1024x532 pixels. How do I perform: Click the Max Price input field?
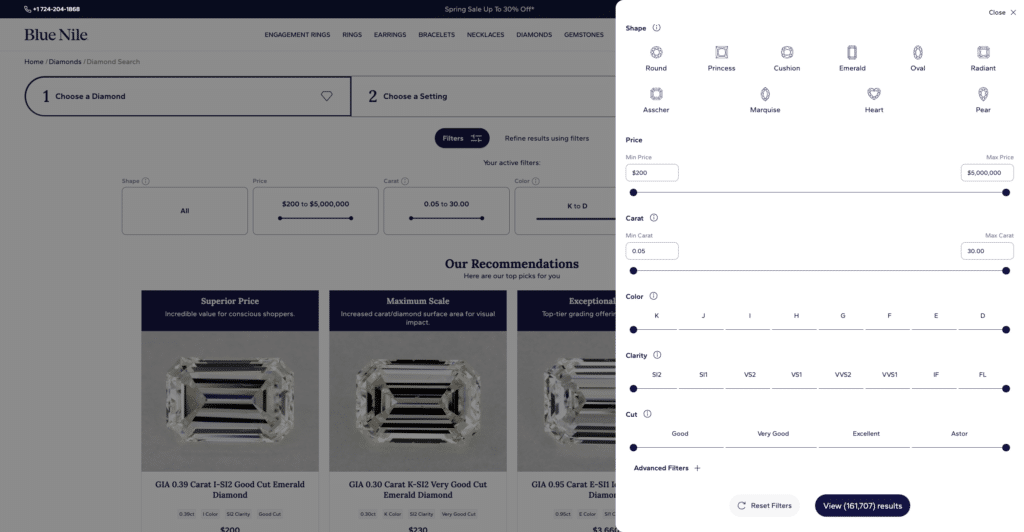(987, 172)
